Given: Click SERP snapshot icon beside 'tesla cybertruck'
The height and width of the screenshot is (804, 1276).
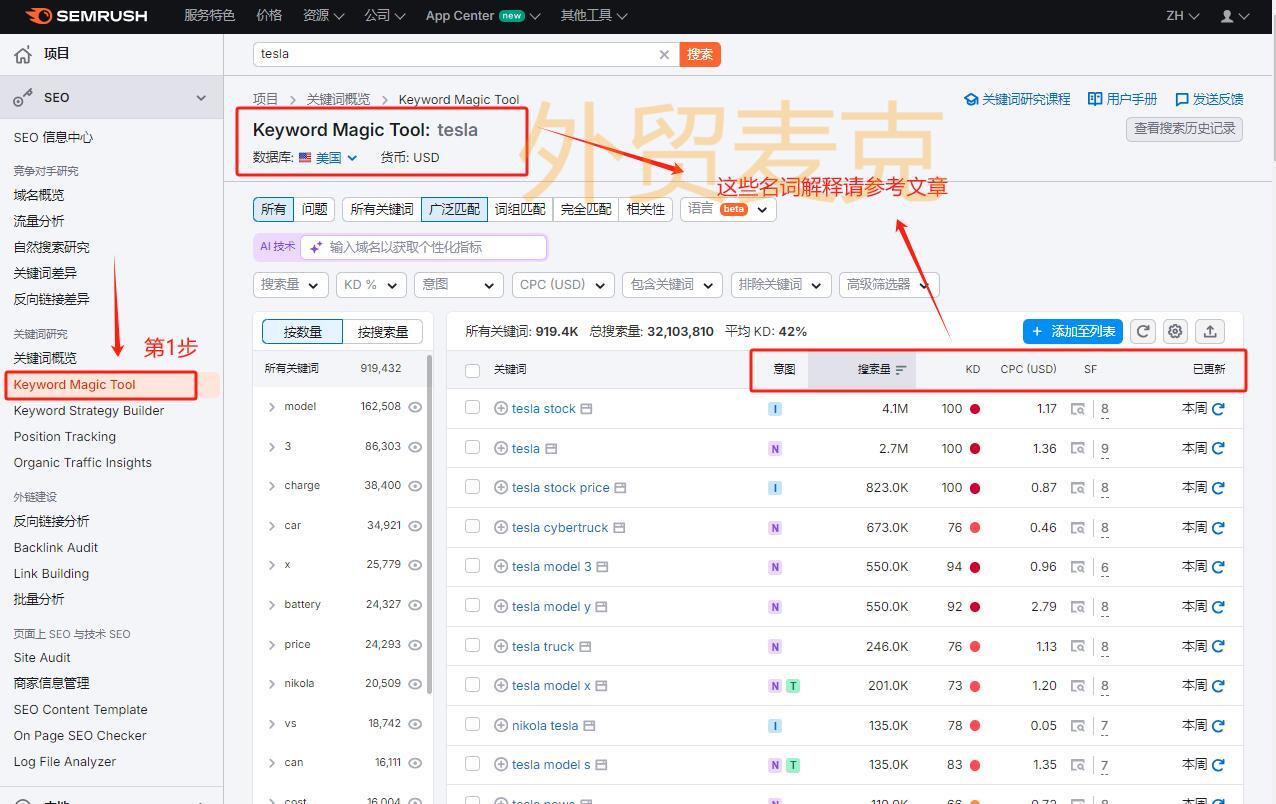Looking at the screenshot, I should (x=619, y=527).
